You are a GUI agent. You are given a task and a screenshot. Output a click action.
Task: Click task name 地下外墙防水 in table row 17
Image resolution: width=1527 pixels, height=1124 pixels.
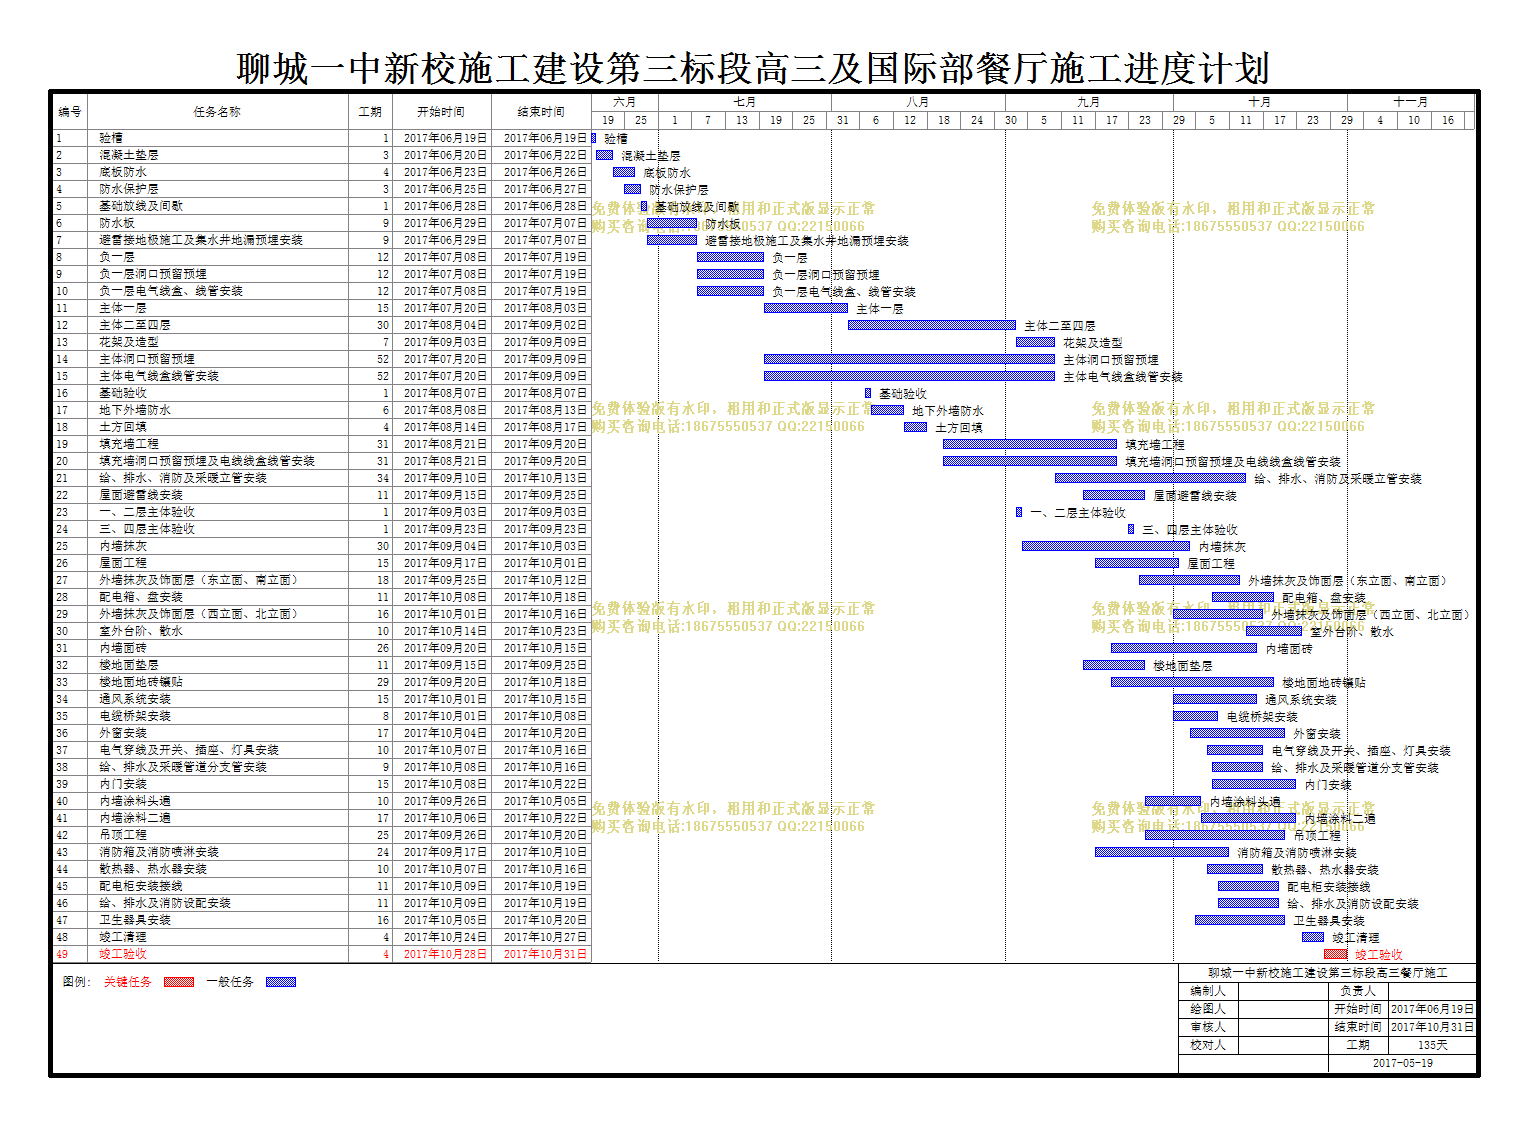tap(135, 410)
